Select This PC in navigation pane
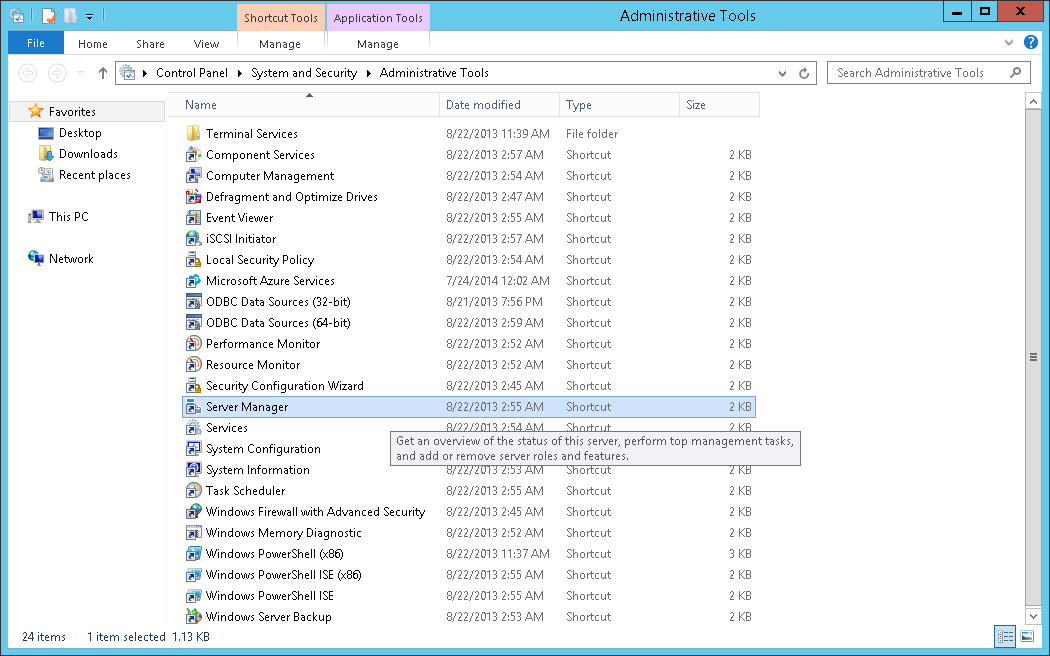The height and width of the screenshot is (656, 1050). coord(68,217)
